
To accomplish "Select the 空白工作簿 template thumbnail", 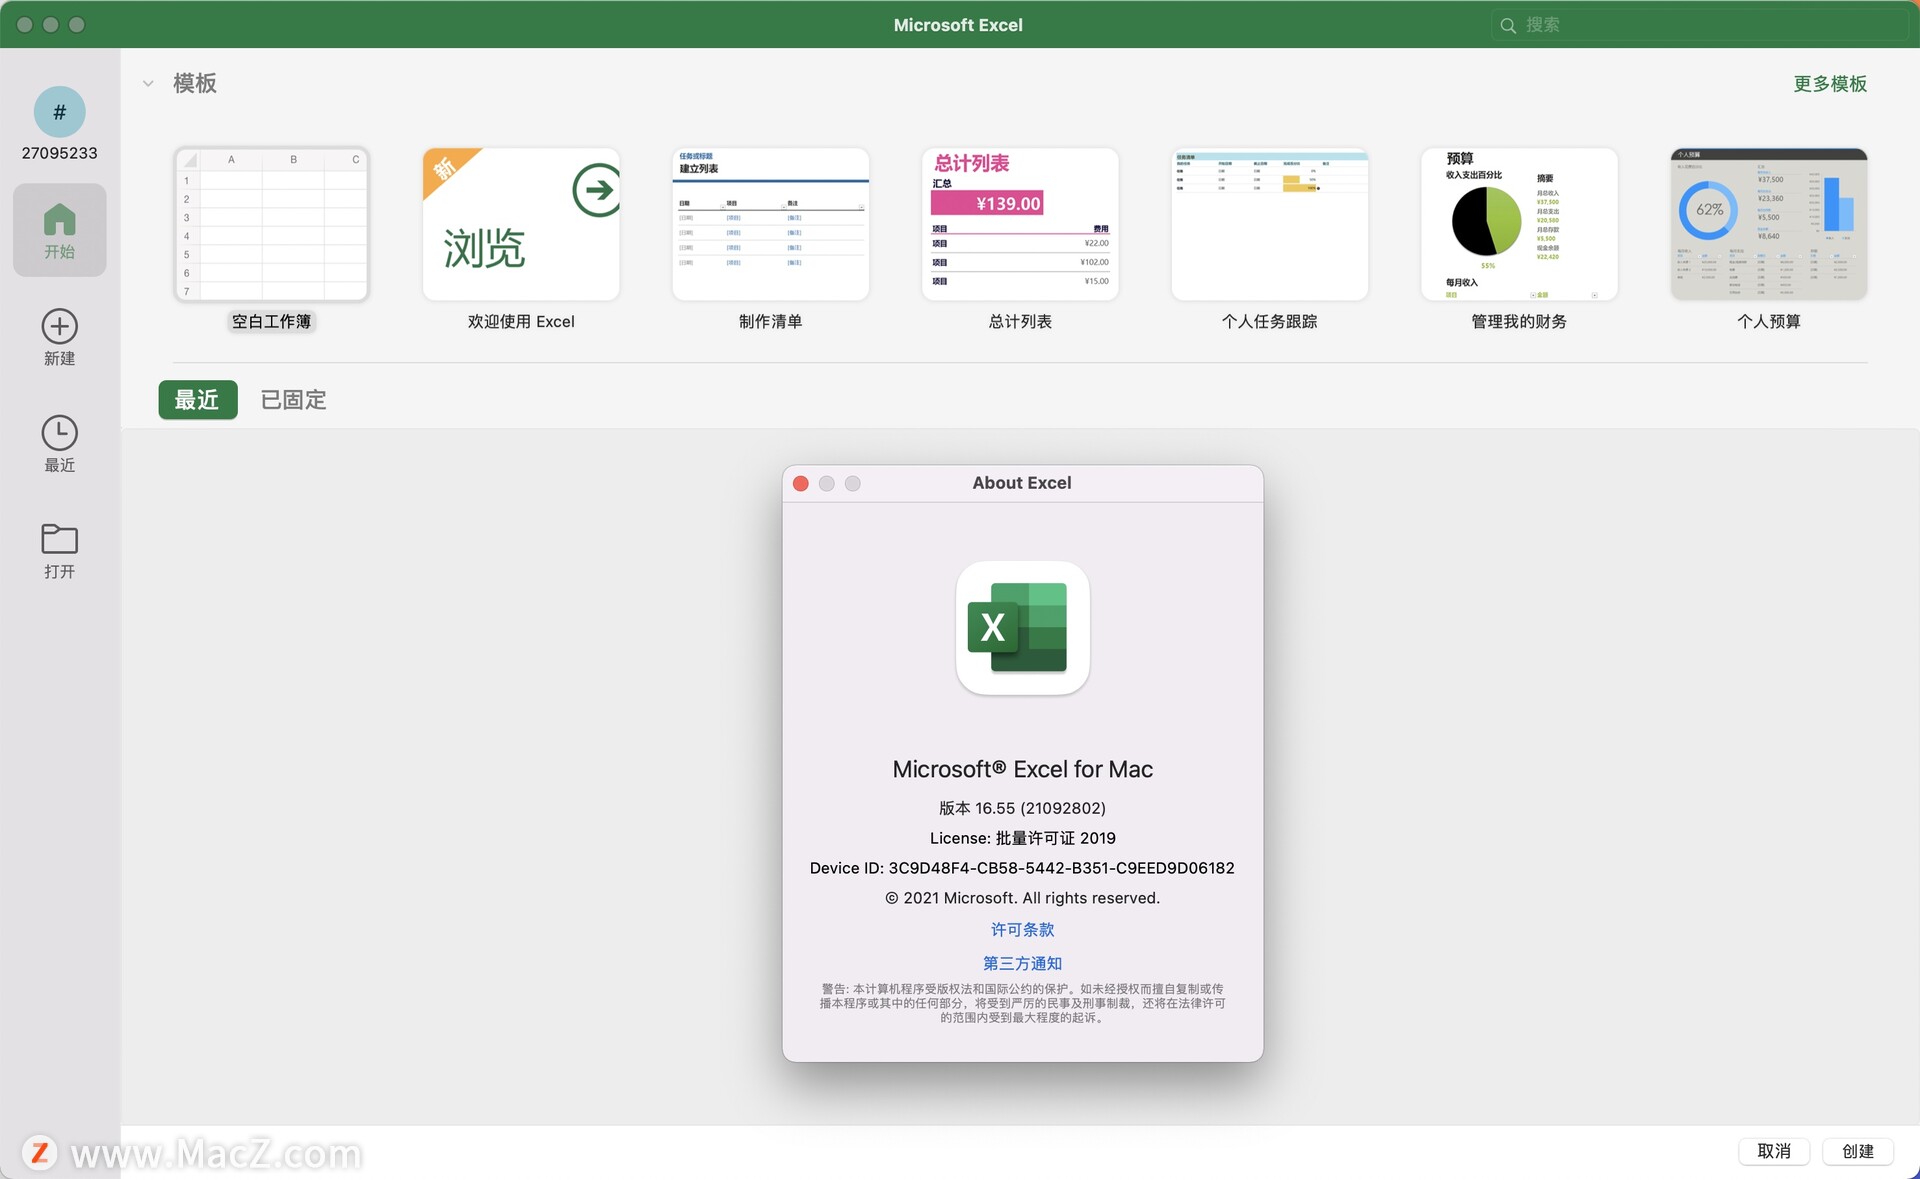I will (271, 224).
